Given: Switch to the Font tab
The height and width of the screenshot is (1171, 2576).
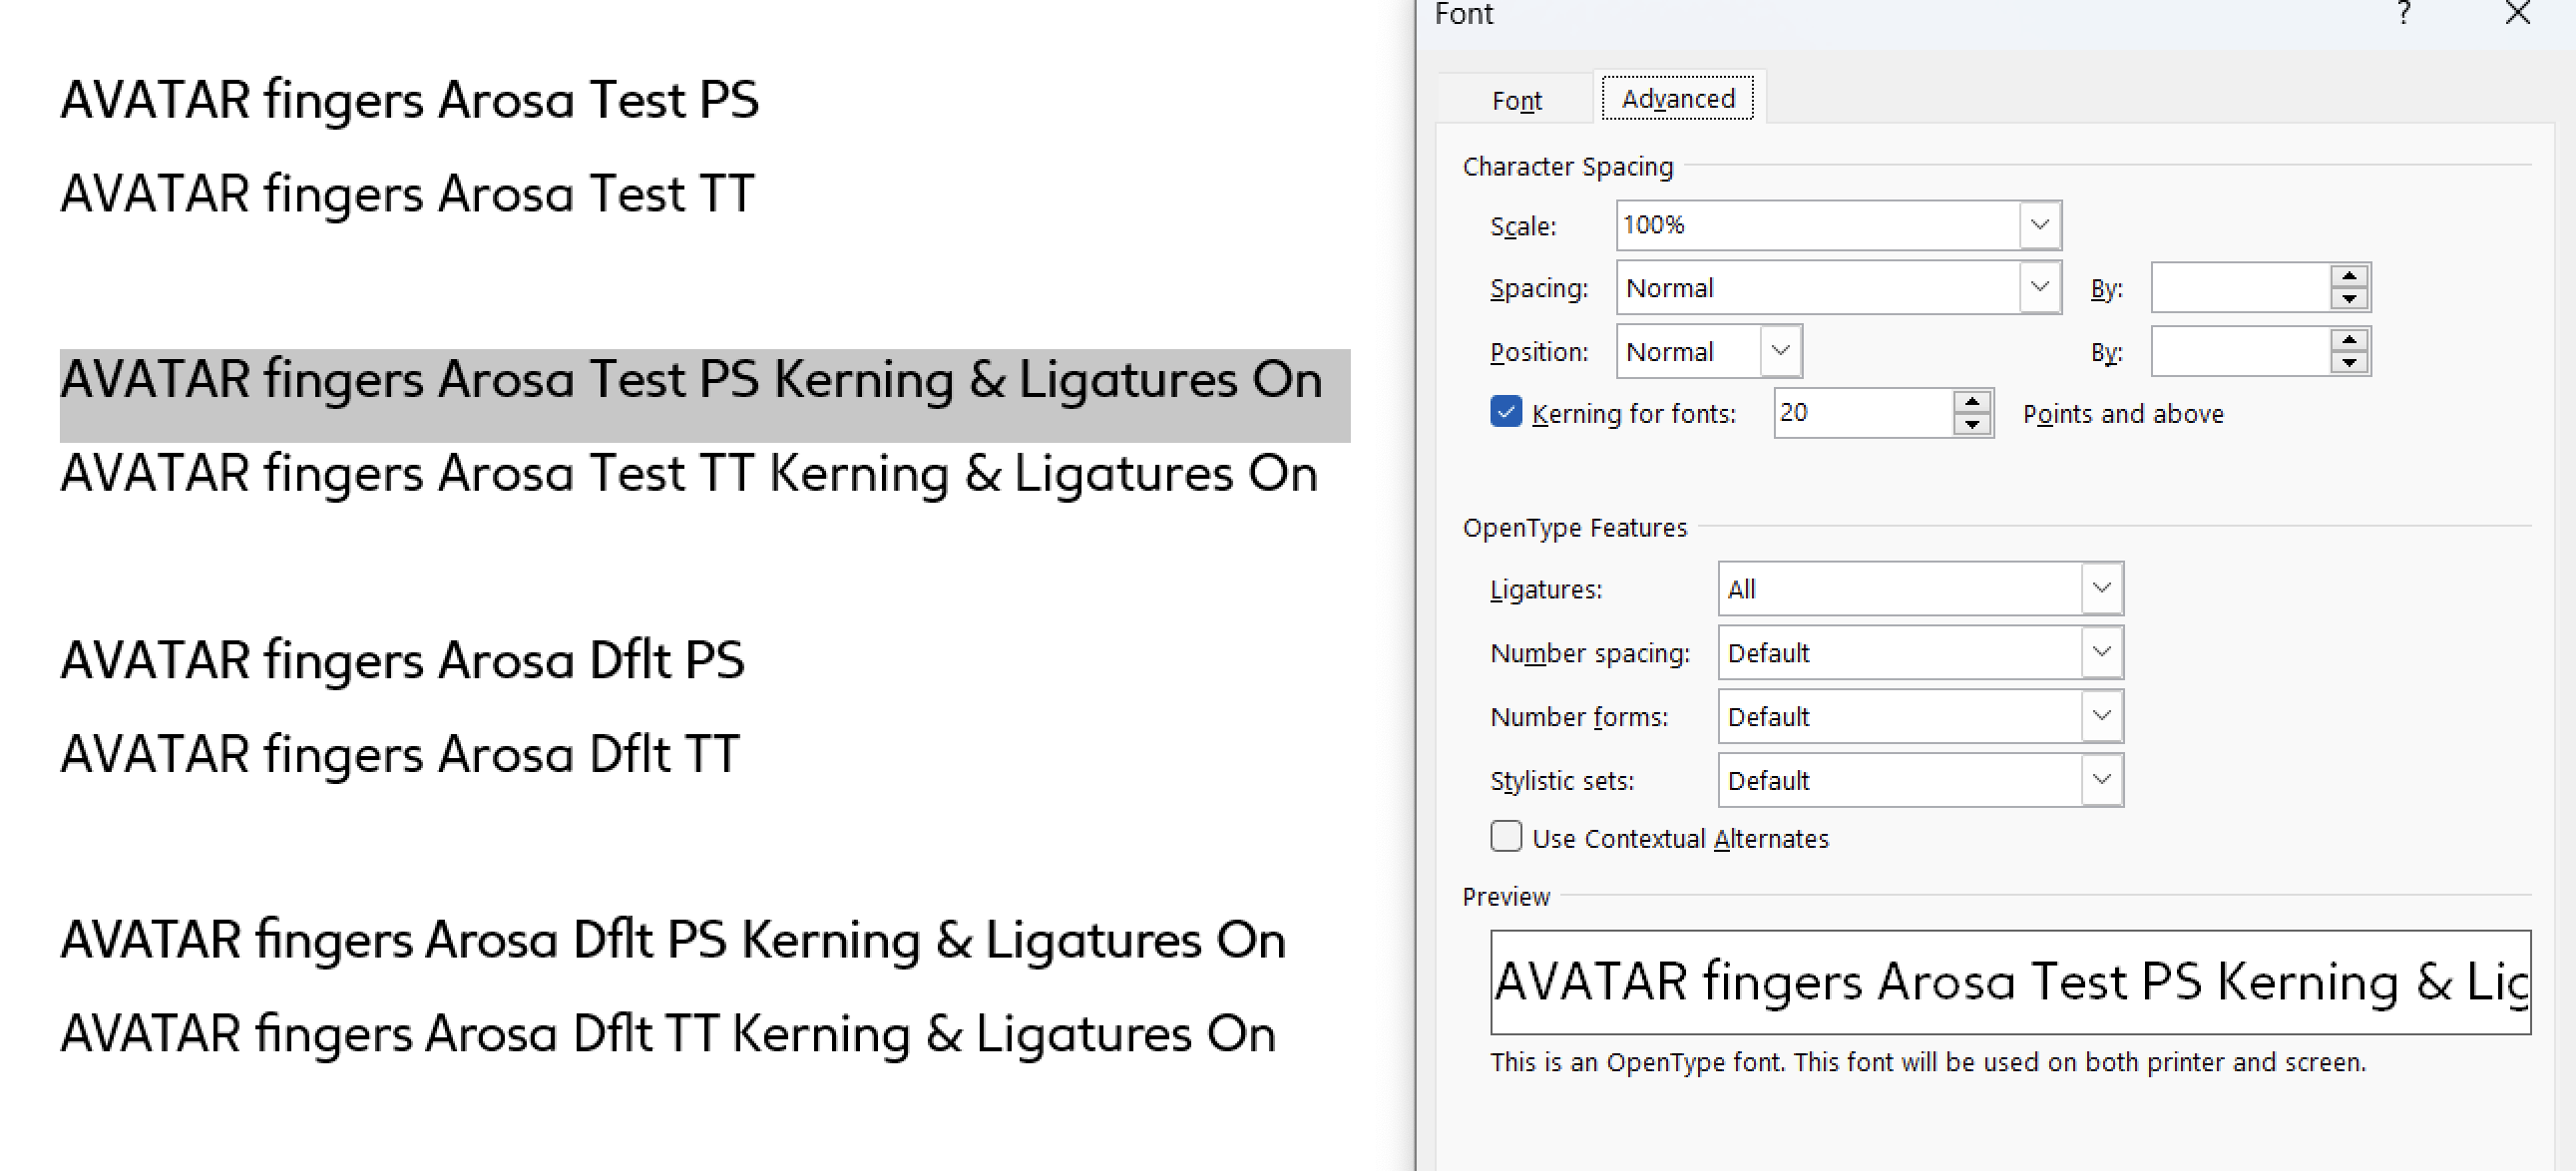Looking at the screenshot, I should click(x=1516, y=100).
